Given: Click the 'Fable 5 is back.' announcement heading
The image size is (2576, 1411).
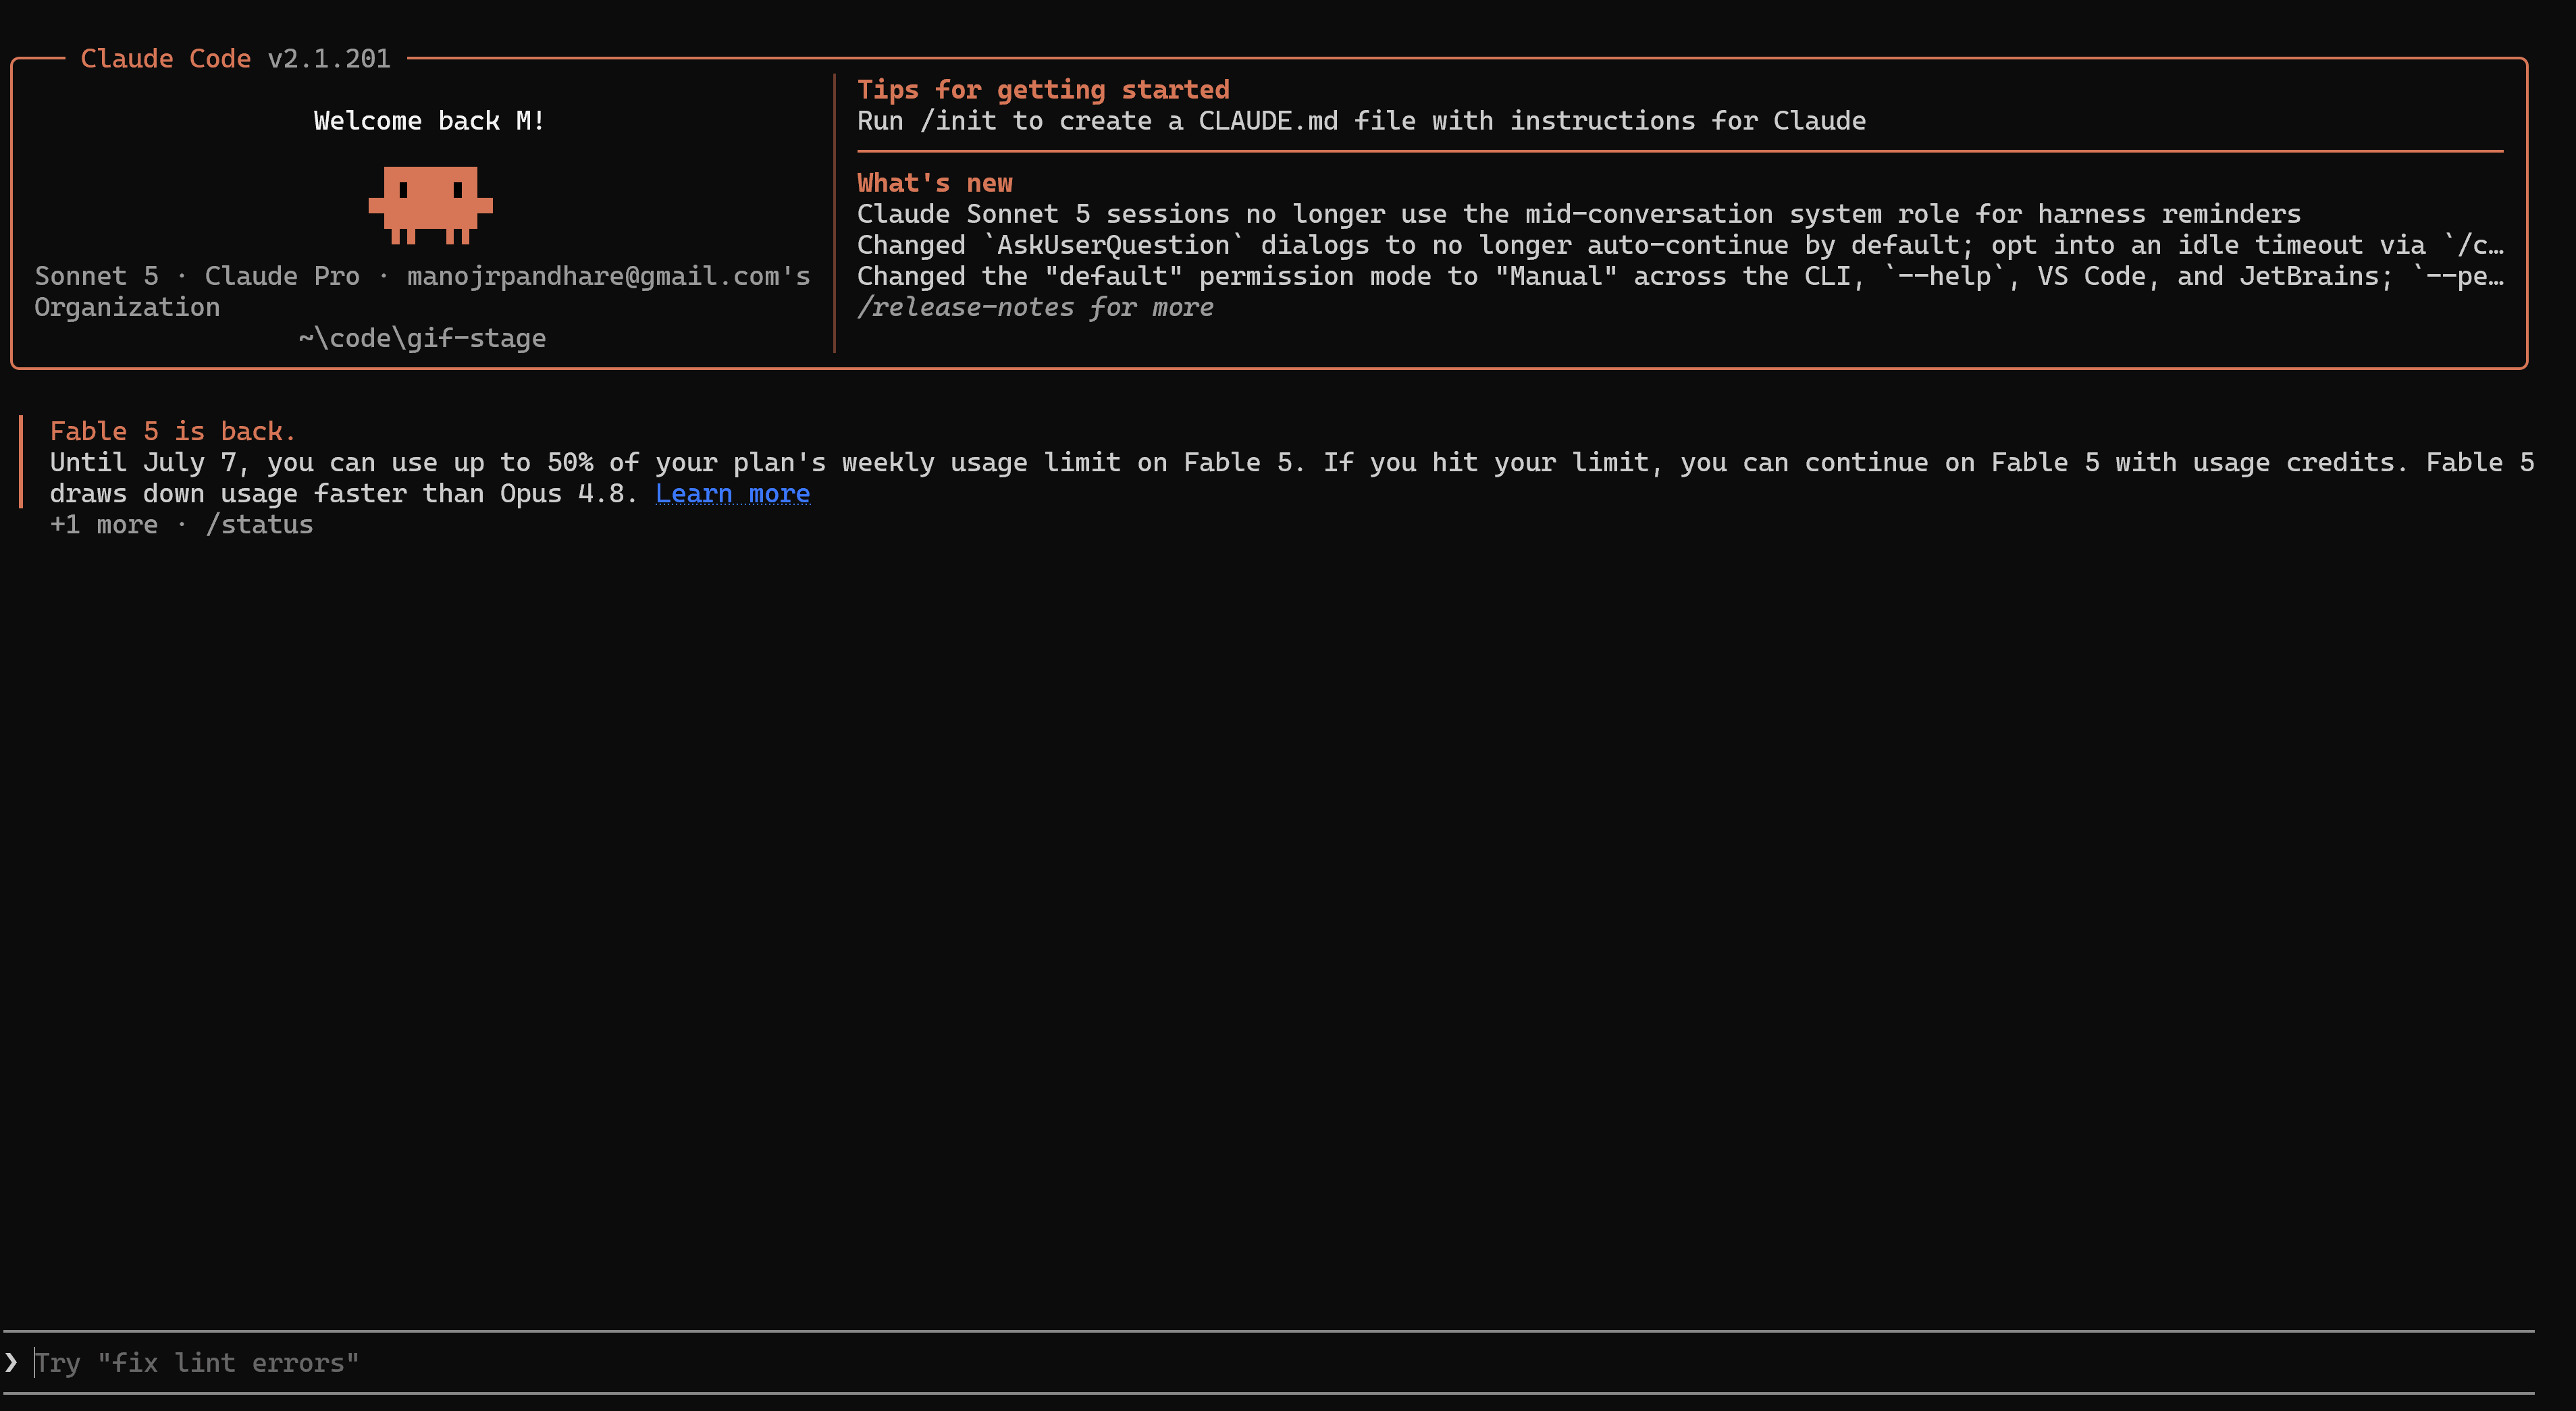Looking at the screenshot, I should click(x=173, y=431).
